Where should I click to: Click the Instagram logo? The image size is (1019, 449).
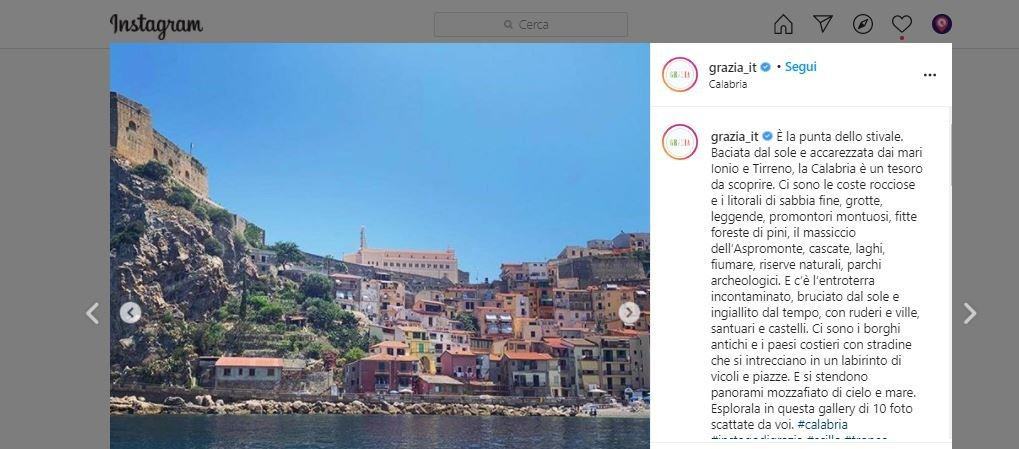[156, 25]
